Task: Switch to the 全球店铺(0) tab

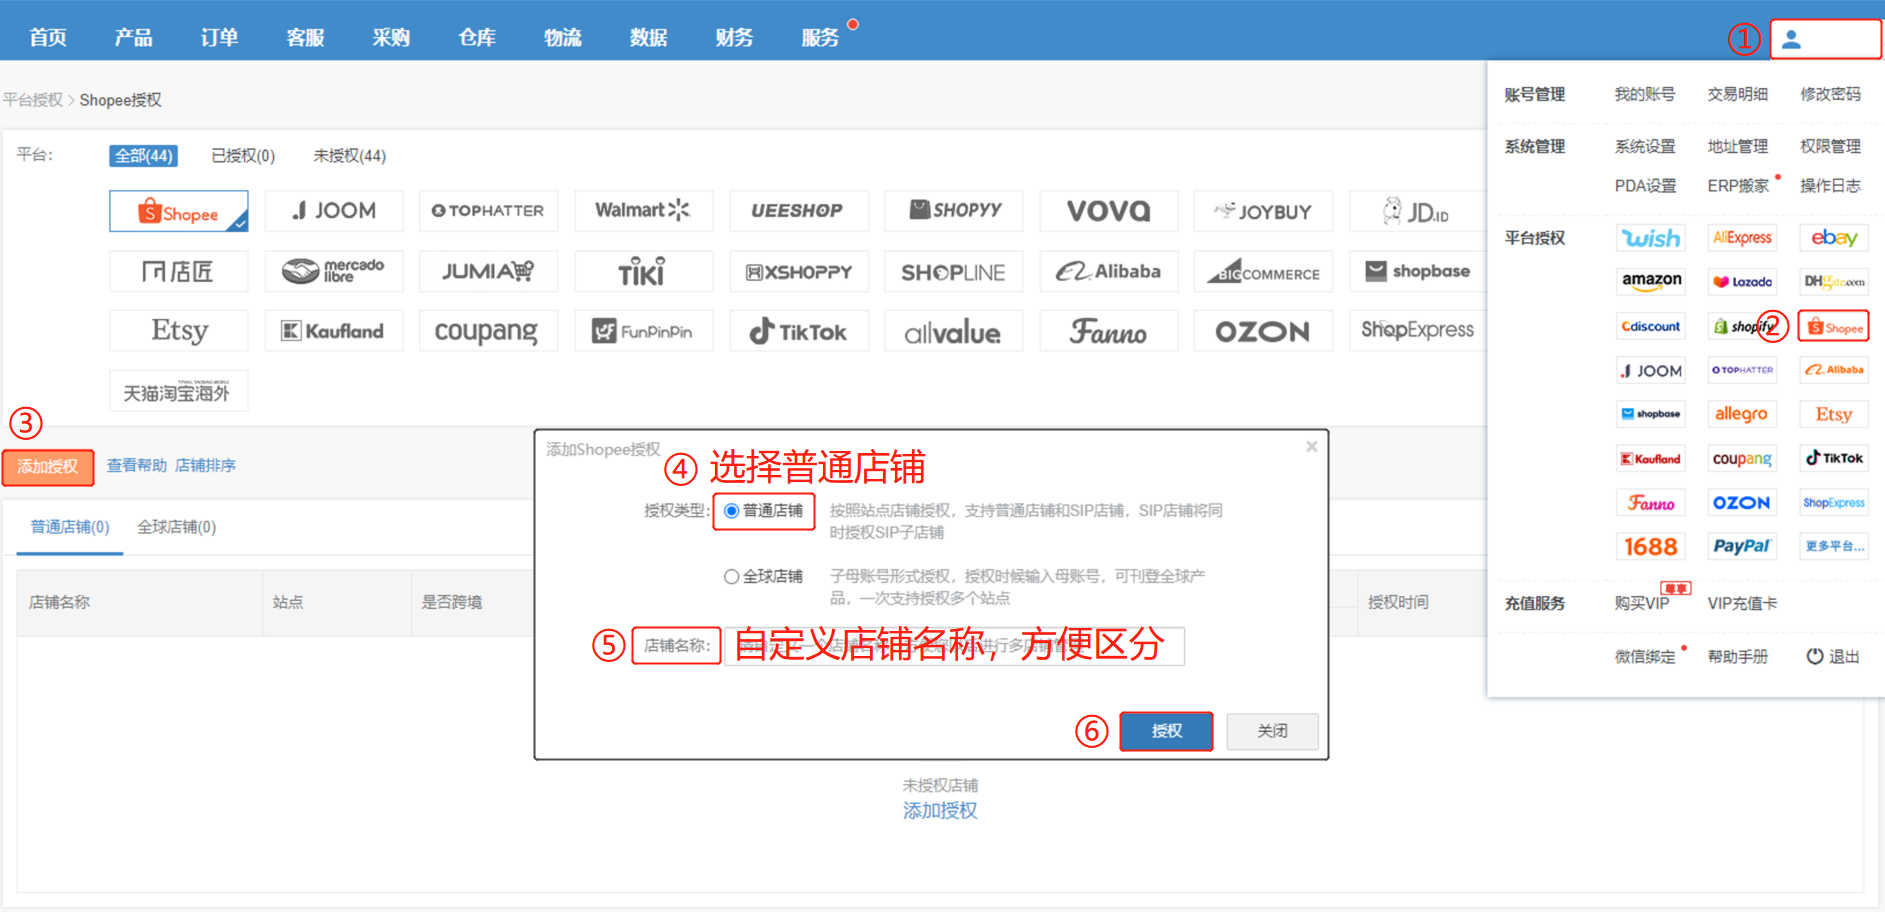Action: pos(176,527)
